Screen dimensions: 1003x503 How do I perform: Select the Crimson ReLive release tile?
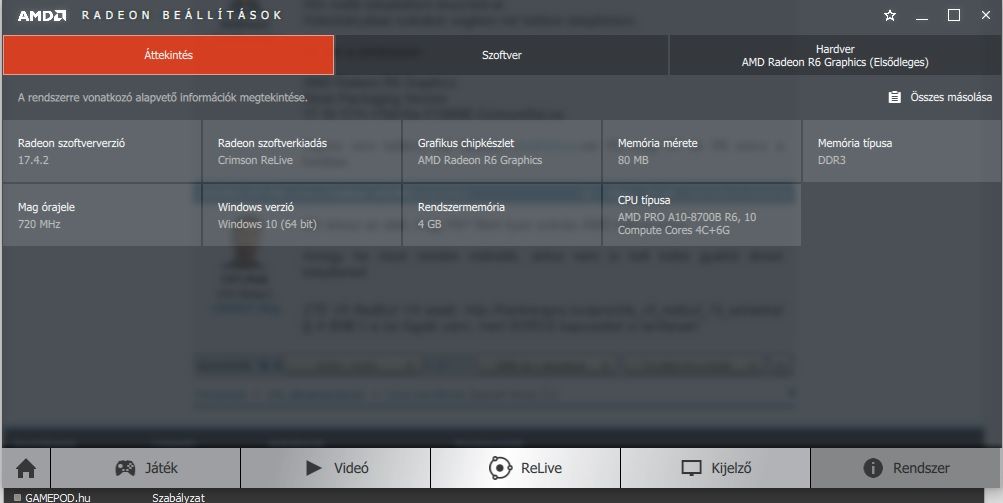pyautogui.click(x=302, y=151)
